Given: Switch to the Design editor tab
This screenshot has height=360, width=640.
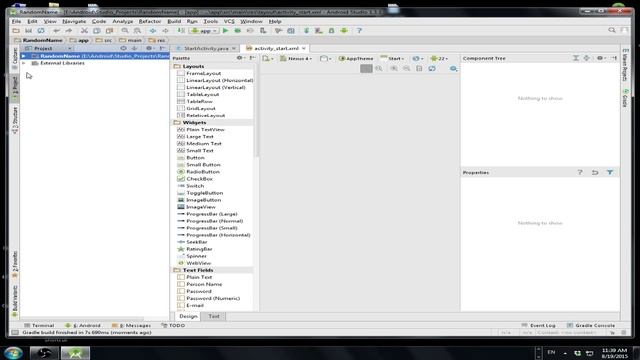Looking at the screenshot, I should [x=188, y=316].
